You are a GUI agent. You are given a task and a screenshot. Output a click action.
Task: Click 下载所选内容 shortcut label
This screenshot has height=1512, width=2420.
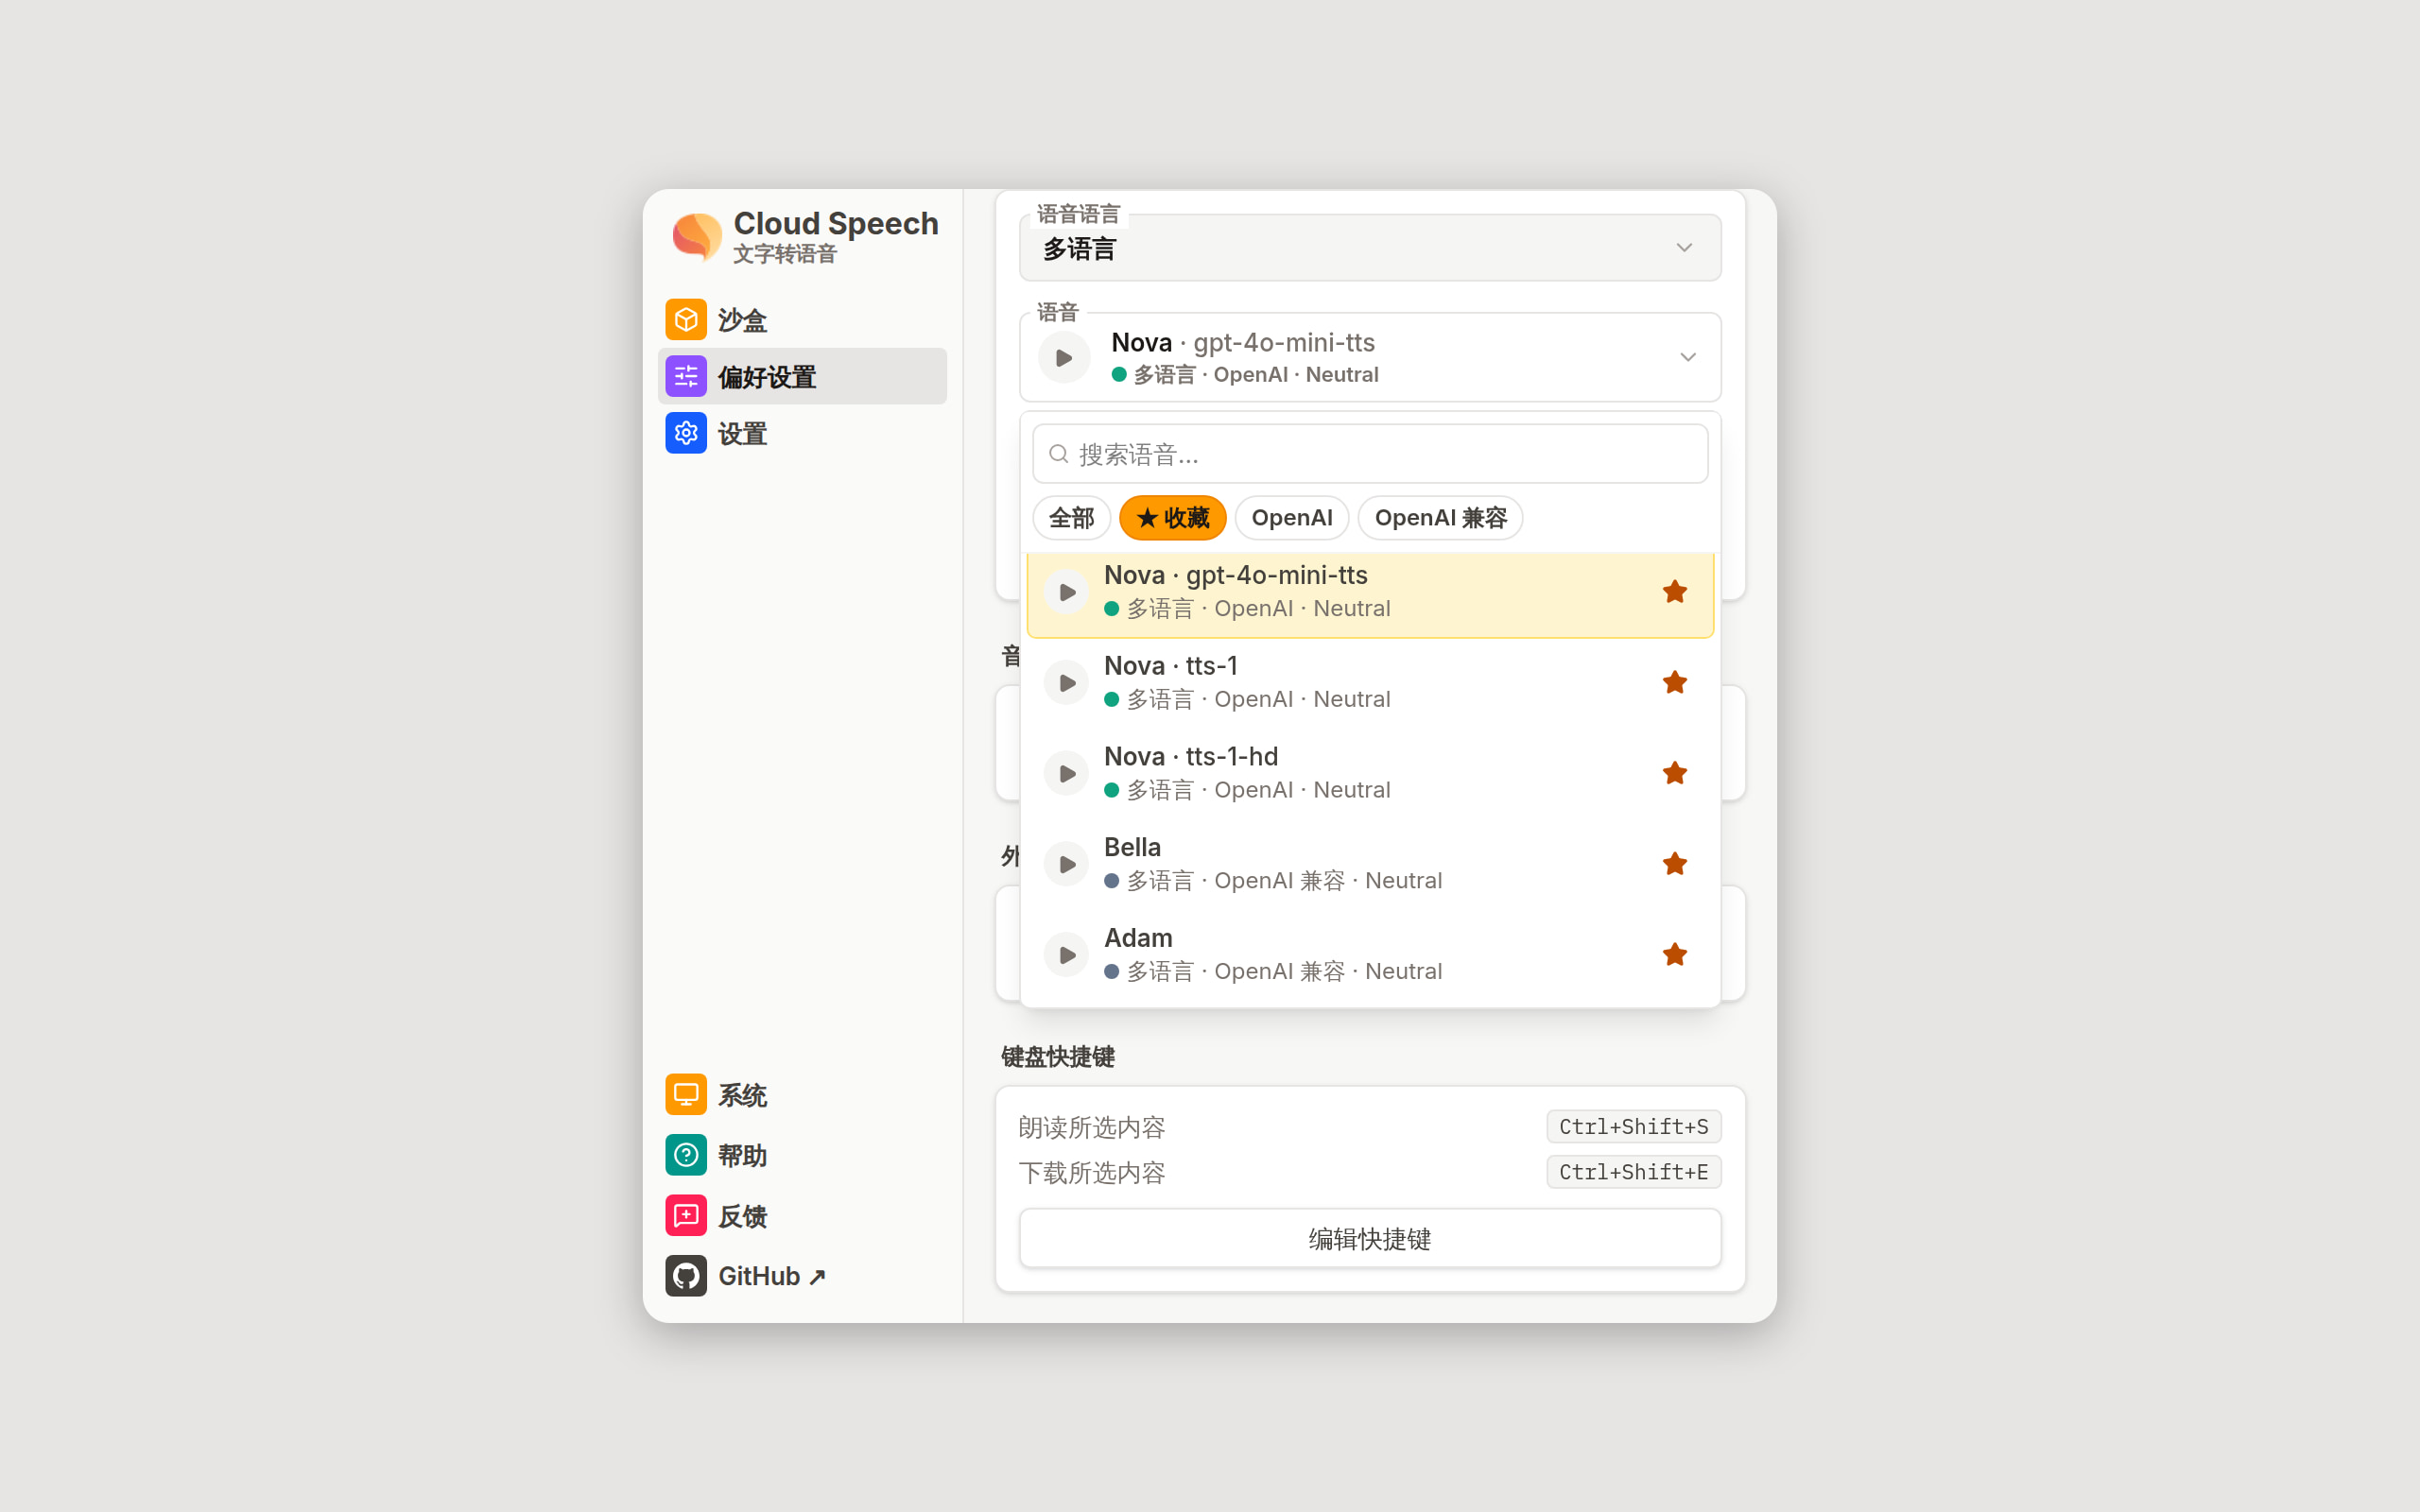click(1092, 1173)
